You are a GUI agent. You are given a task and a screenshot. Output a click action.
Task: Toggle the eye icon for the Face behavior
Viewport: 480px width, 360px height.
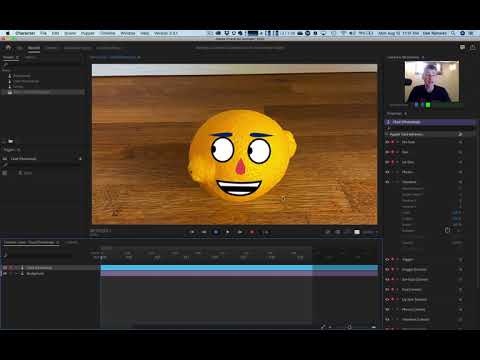[387, 152]
